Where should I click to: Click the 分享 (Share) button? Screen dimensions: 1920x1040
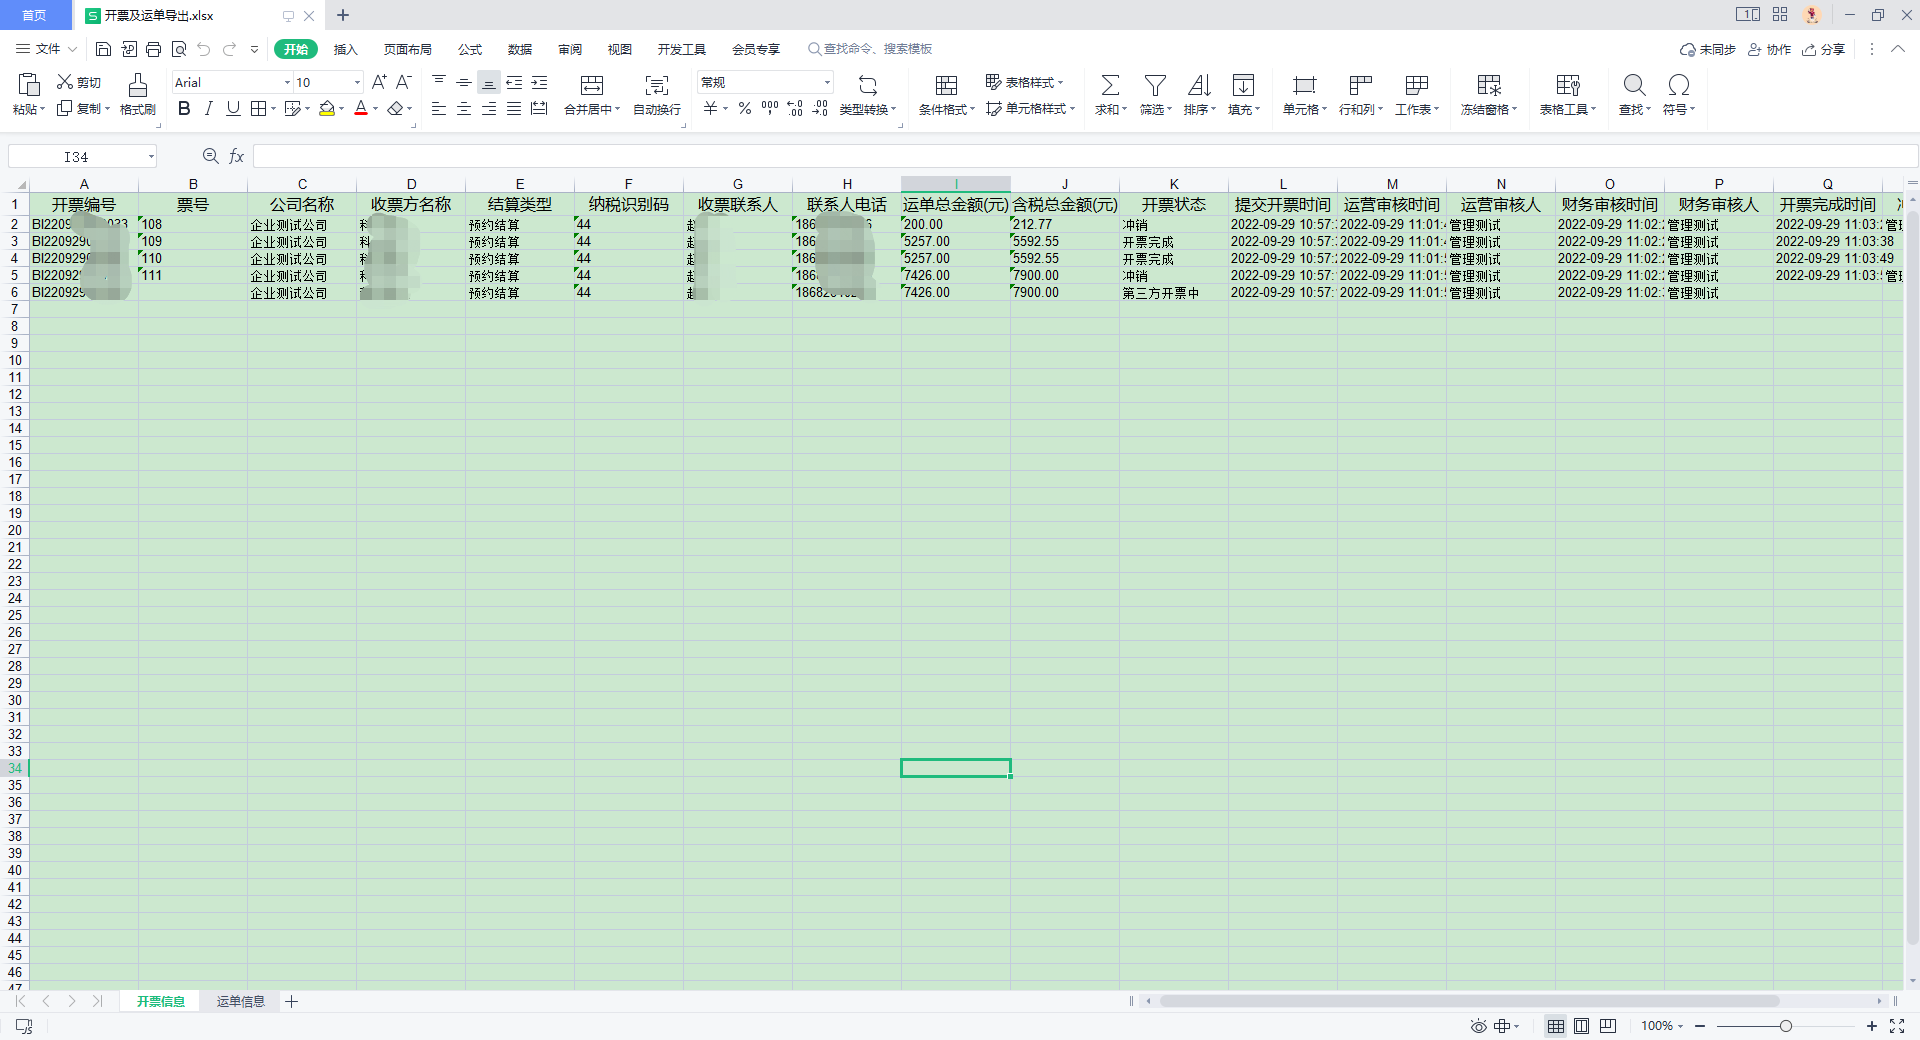tap(1824, 49)
